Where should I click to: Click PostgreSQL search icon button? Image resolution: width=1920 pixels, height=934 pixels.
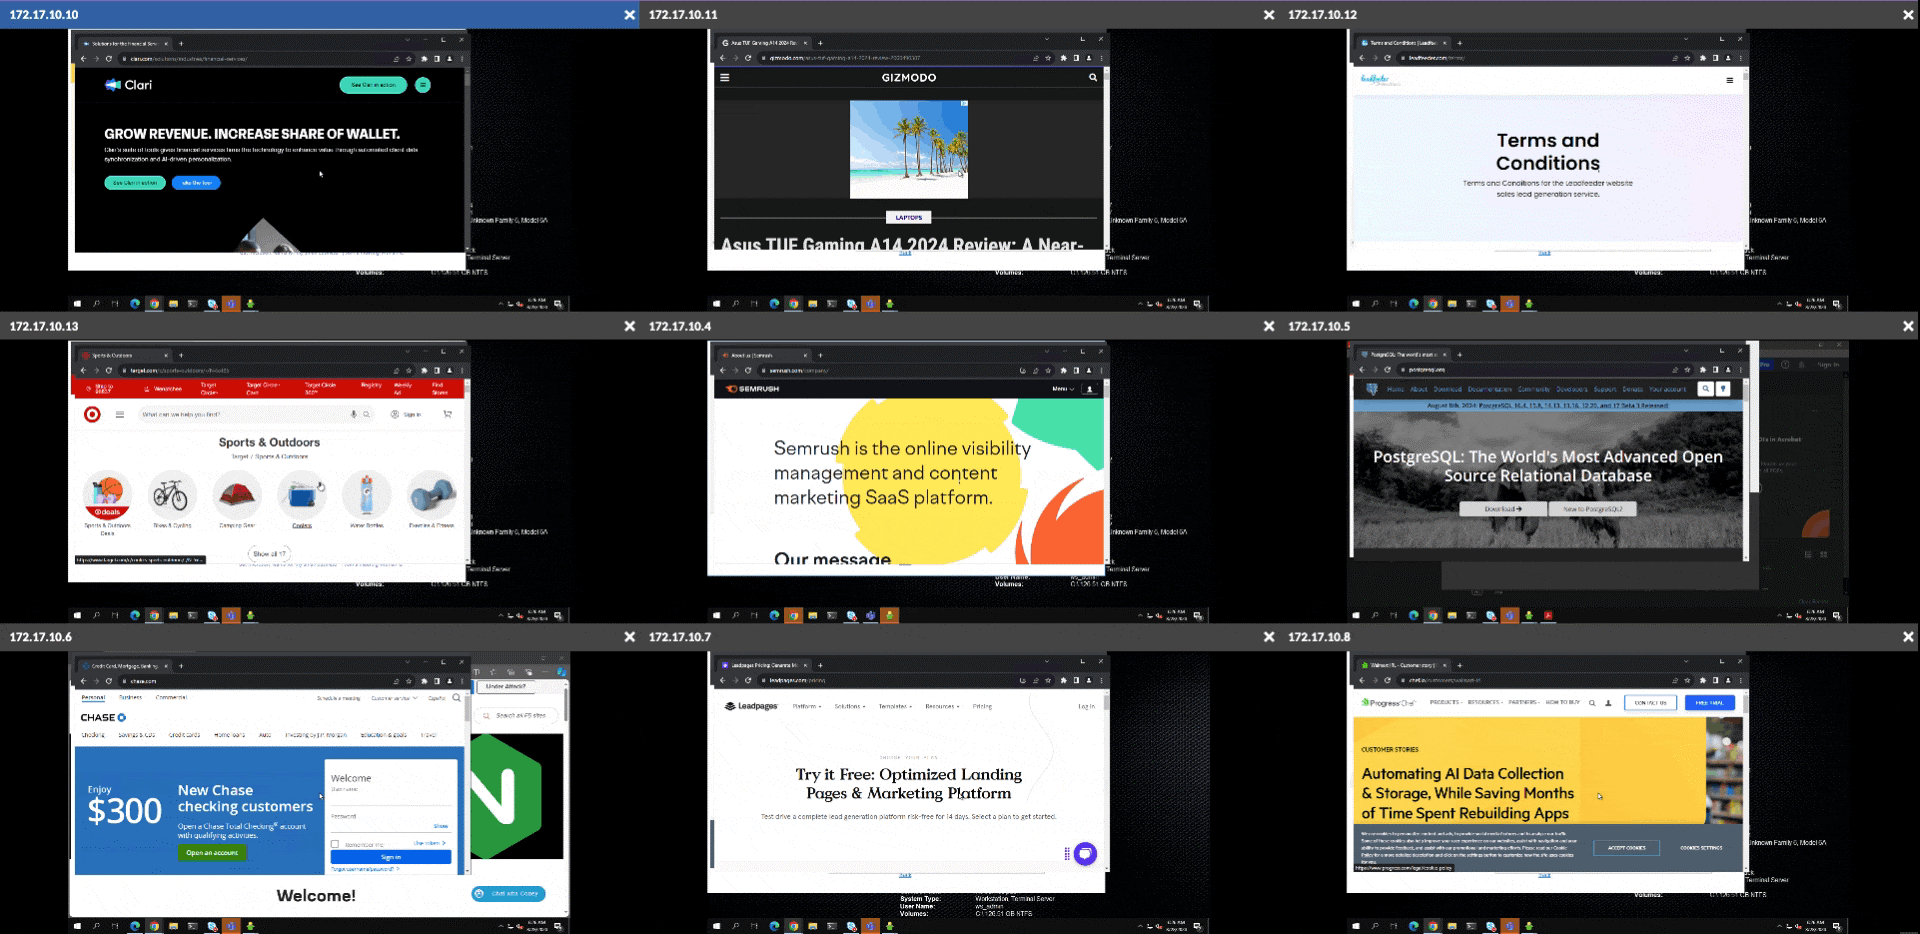1706,389
